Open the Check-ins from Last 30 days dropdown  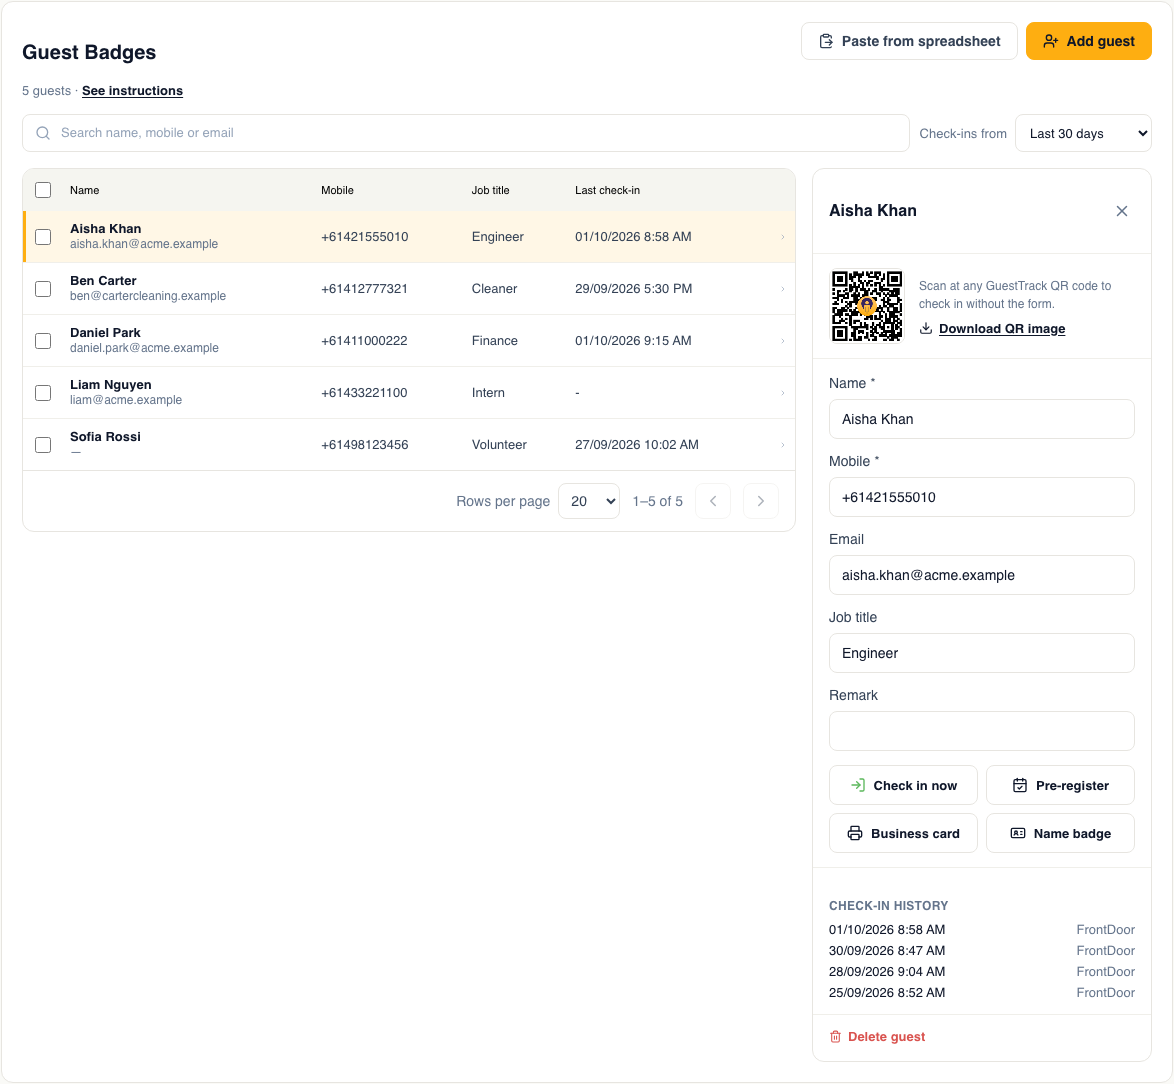point(1083,133)
